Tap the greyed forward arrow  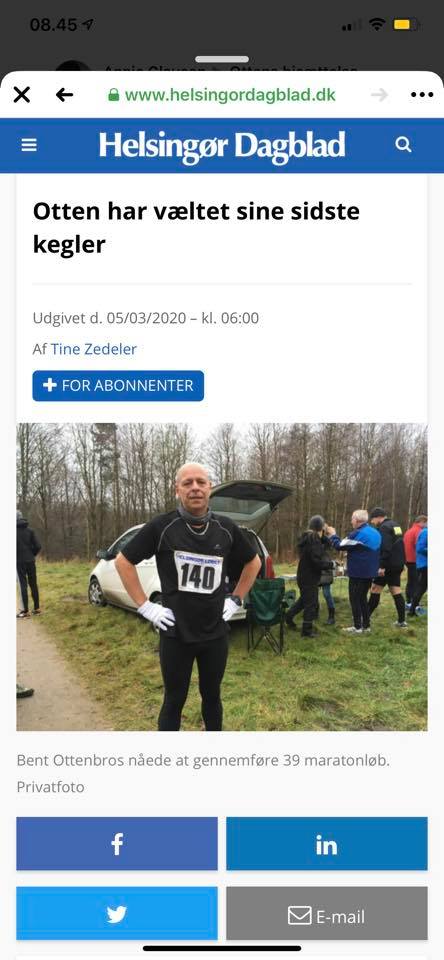[380, 95]
